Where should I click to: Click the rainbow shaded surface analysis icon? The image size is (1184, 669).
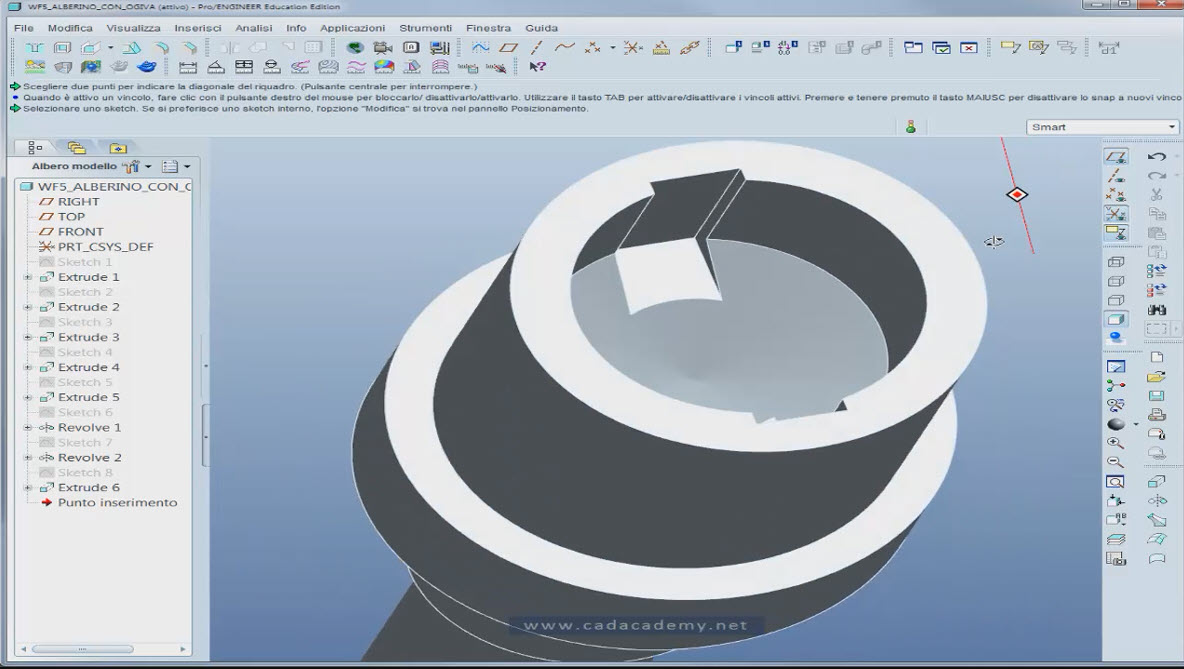[x=384, y=66]
